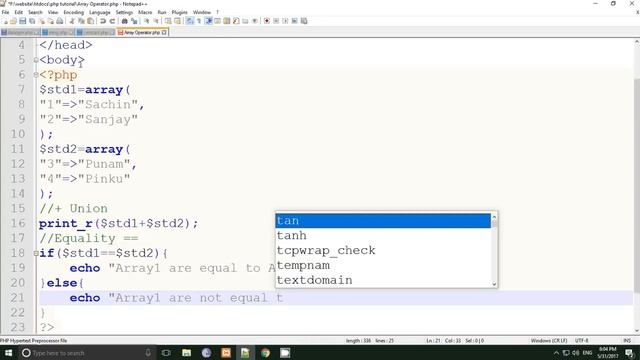Open the Encoding menu
640x360 pixels.
73,12
